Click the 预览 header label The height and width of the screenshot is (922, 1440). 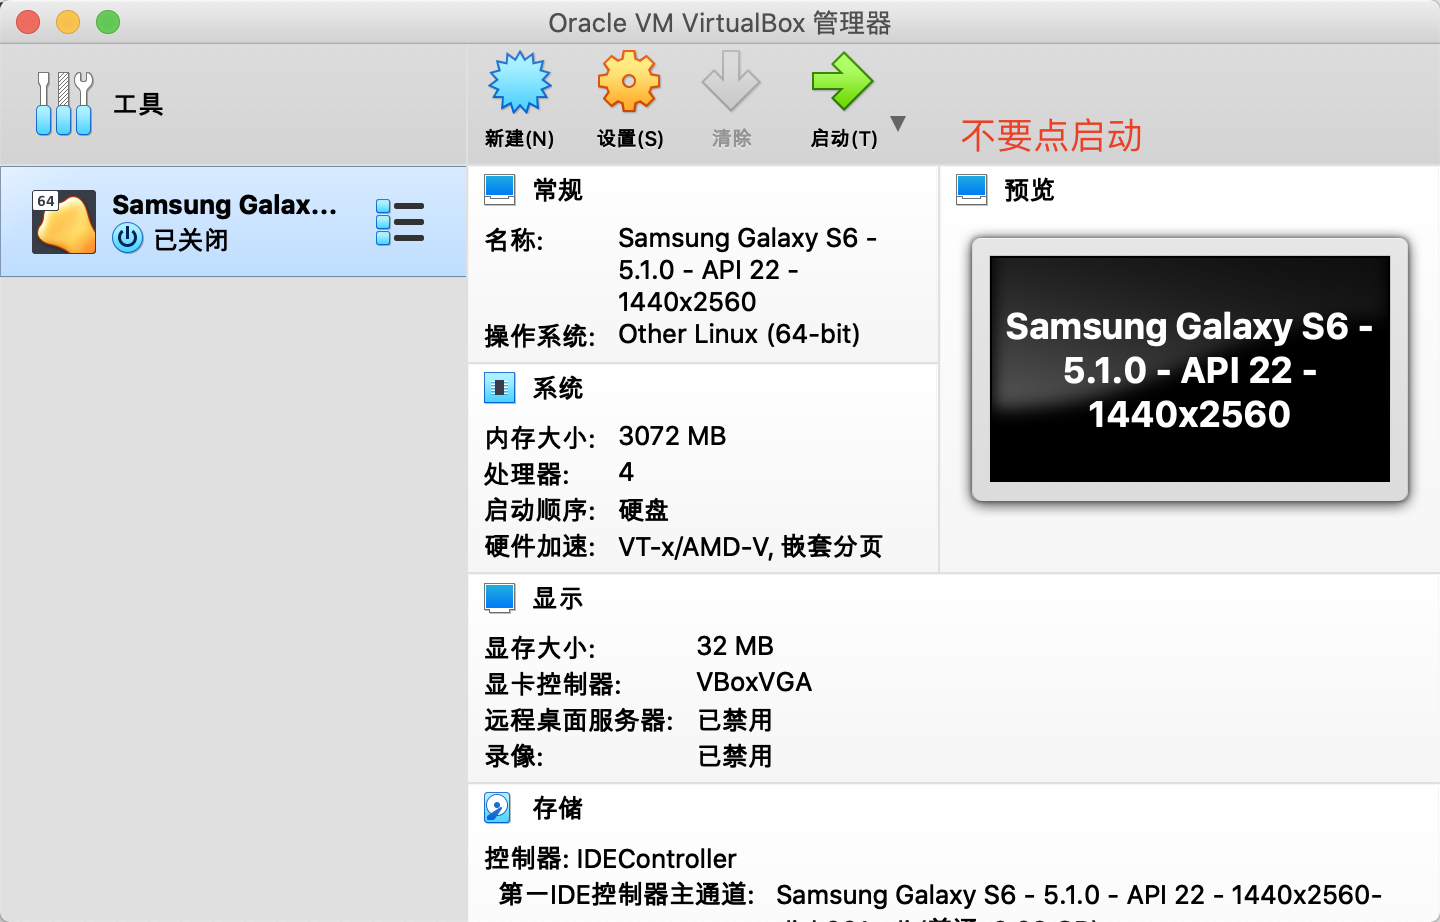pos(1030,190)
